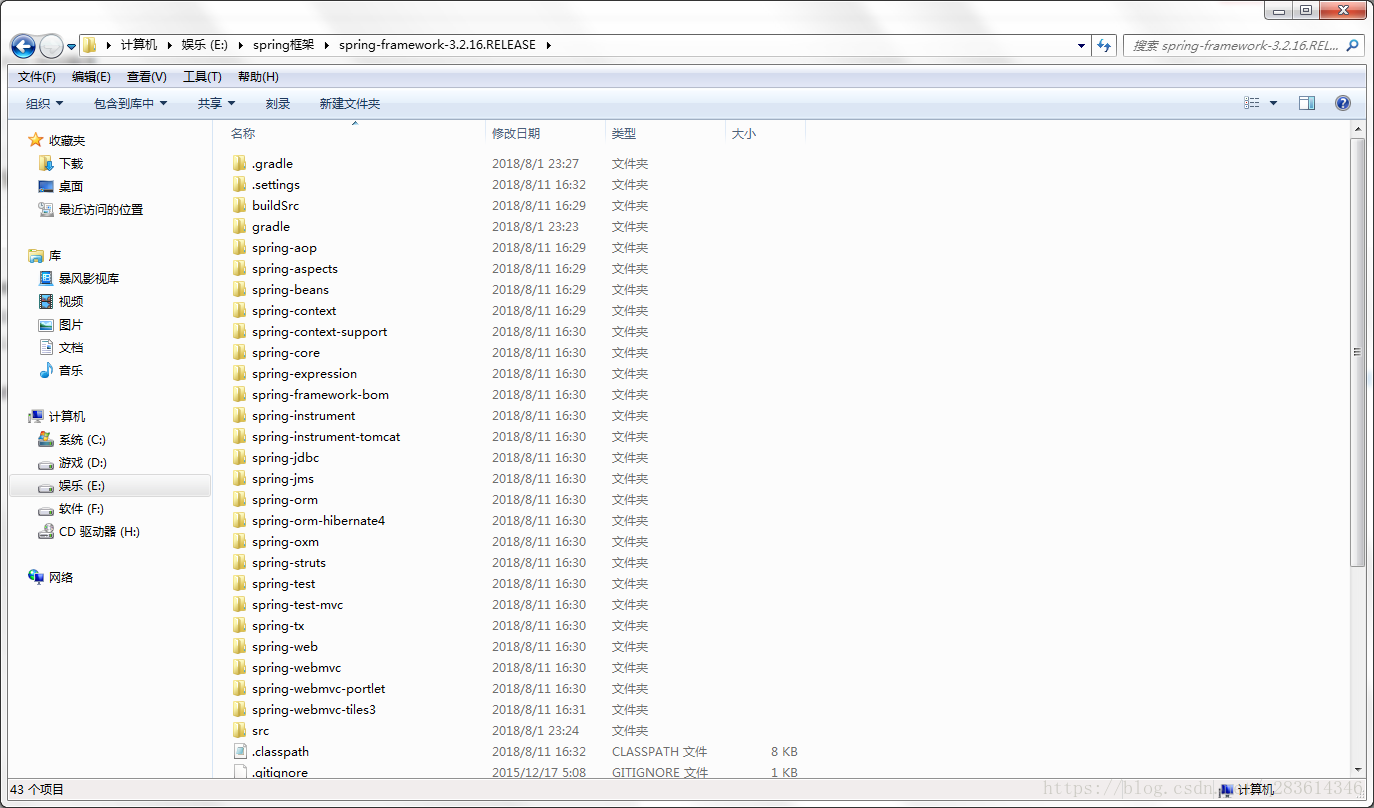The width and height of the screenshot is (1374, 808).
Task: Click the refresh button next to address bar
Action: click(x=1104, y=45)
